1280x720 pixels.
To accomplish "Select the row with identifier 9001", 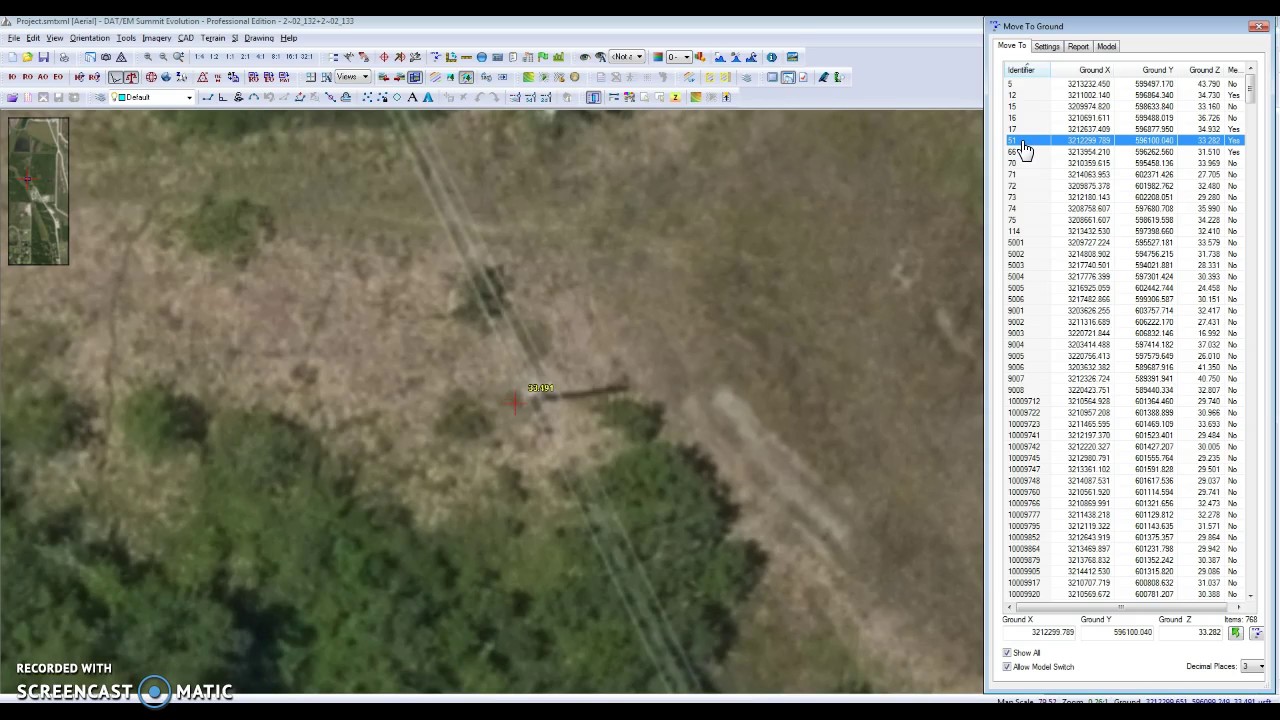I will coord(1124,311).
